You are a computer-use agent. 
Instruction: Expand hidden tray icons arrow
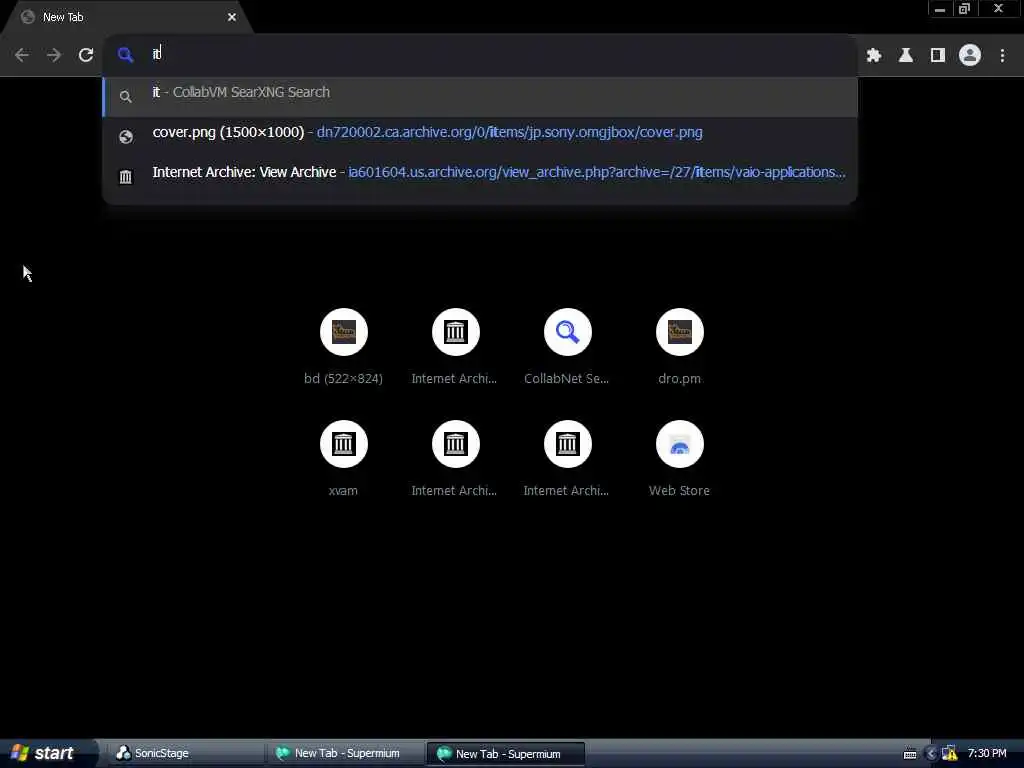[931, 754]
